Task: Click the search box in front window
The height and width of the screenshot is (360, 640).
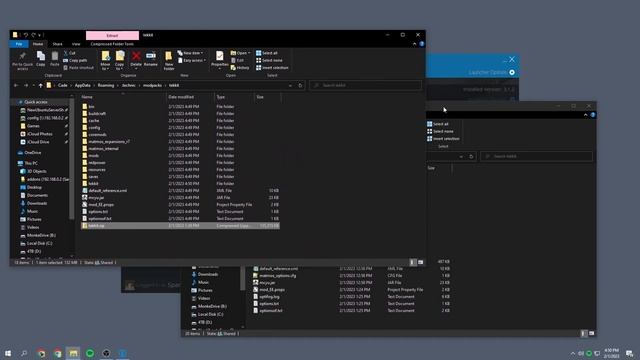Action: coord(365,85)
